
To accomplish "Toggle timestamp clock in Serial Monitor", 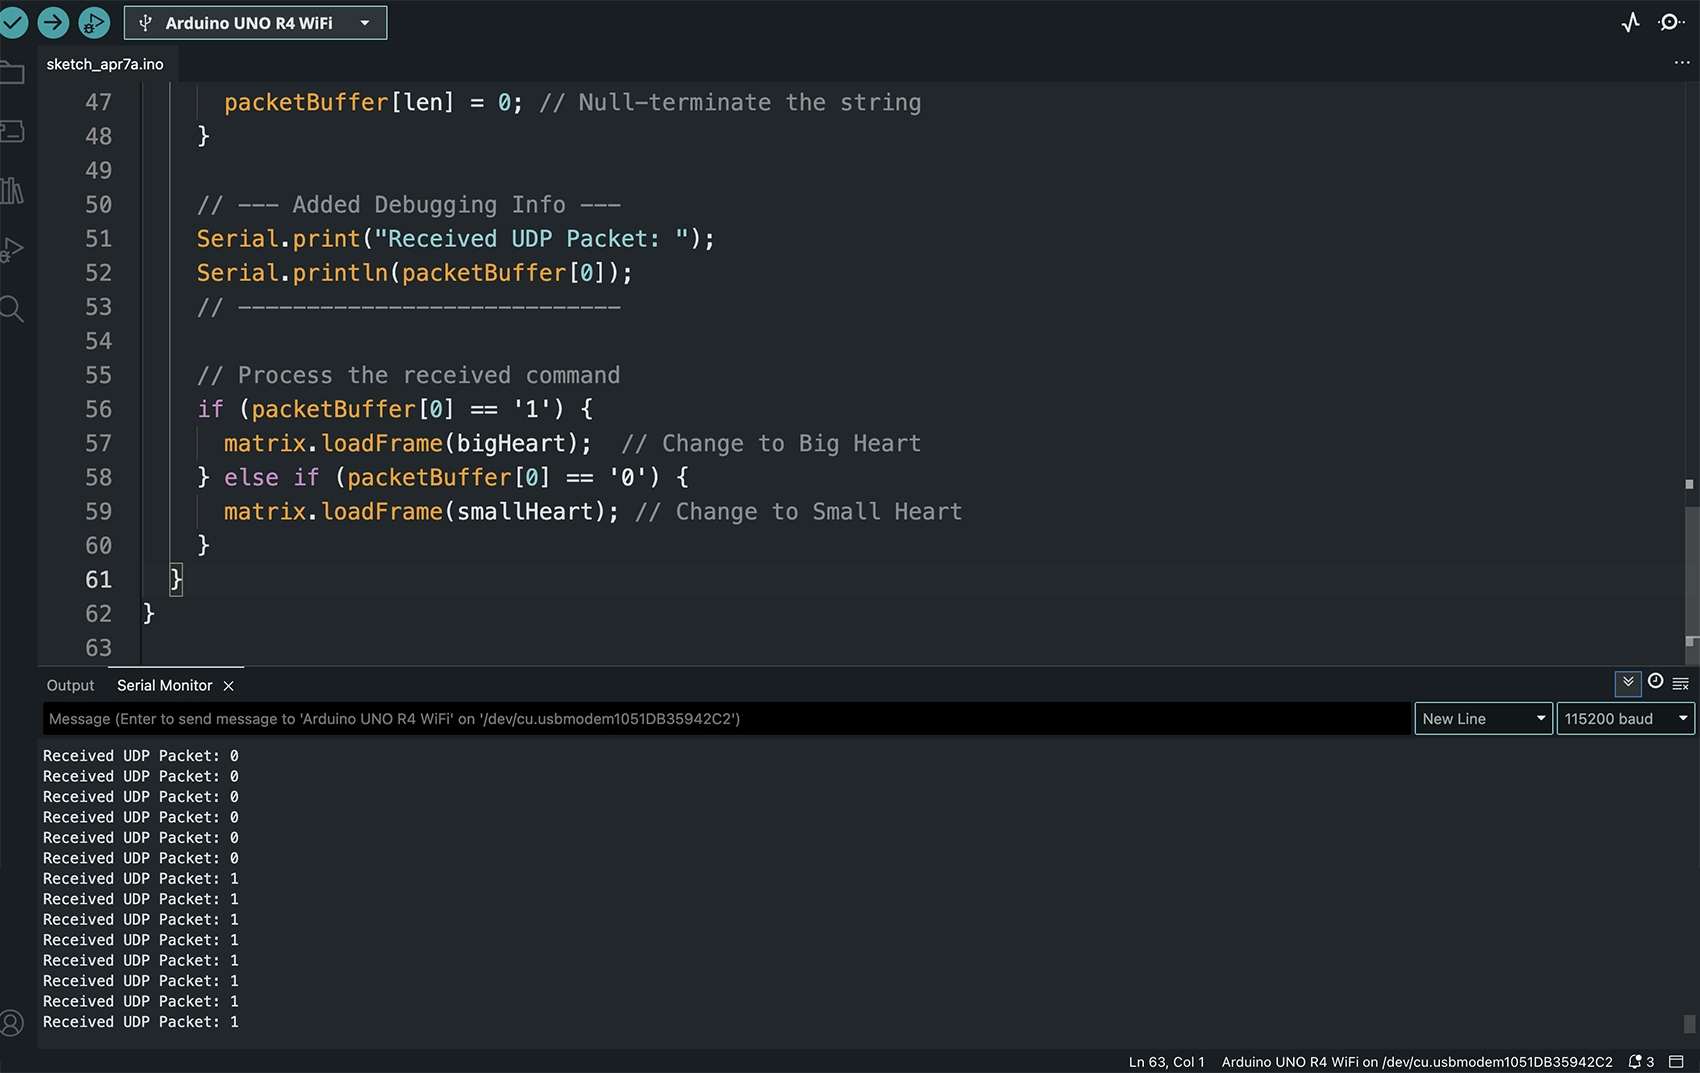I will click(x=1655, y=682).
